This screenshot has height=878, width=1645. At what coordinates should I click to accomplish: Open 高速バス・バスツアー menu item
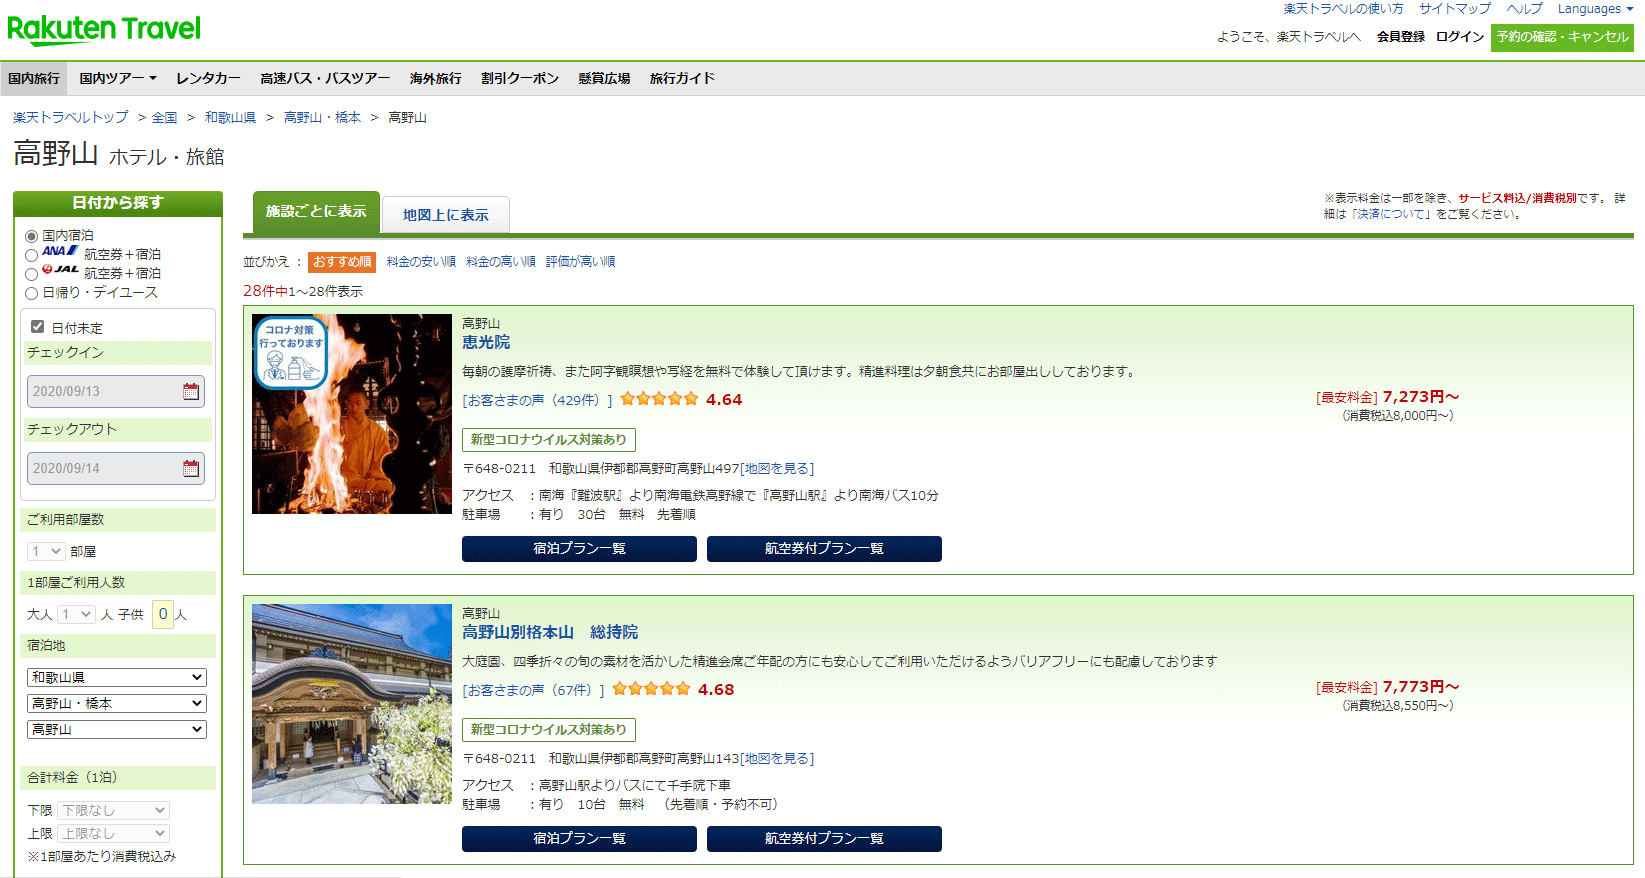(x=325, y=78)
